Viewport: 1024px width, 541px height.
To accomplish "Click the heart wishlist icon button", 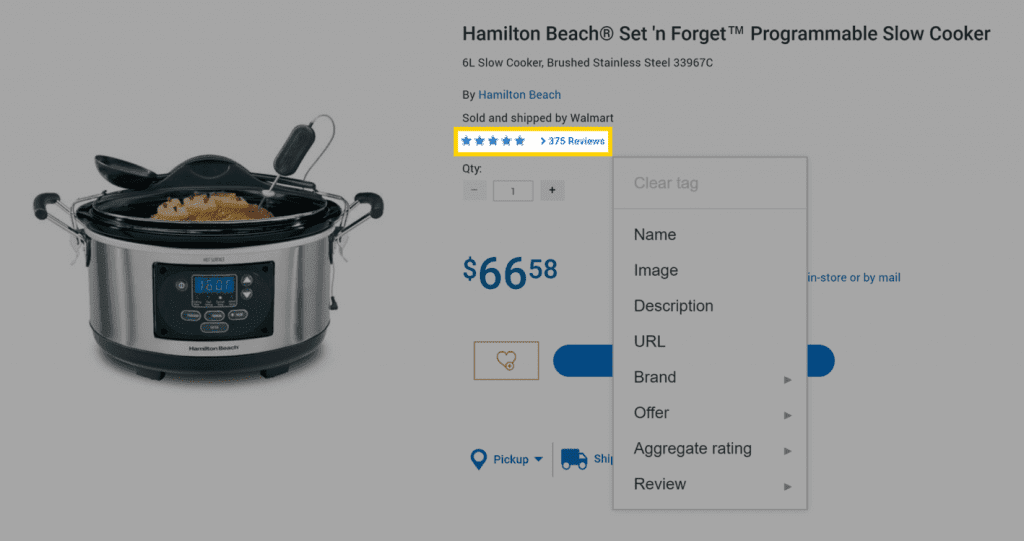I will pos(506,360).
